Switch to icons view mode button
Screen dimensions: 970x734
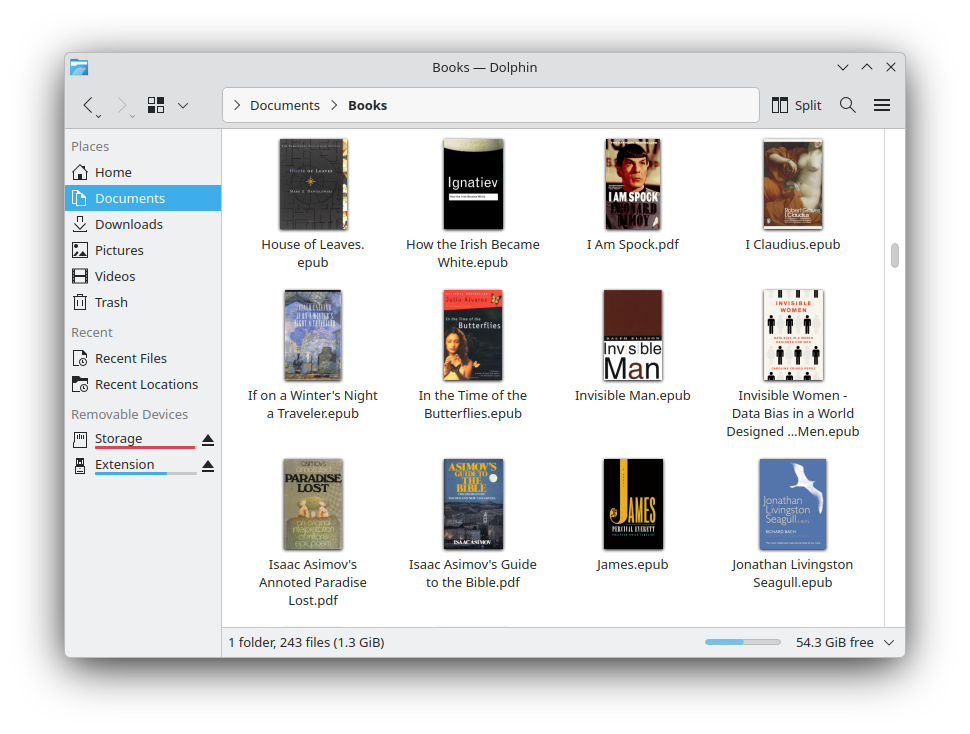pyautogui.click(x=156, y=105)
